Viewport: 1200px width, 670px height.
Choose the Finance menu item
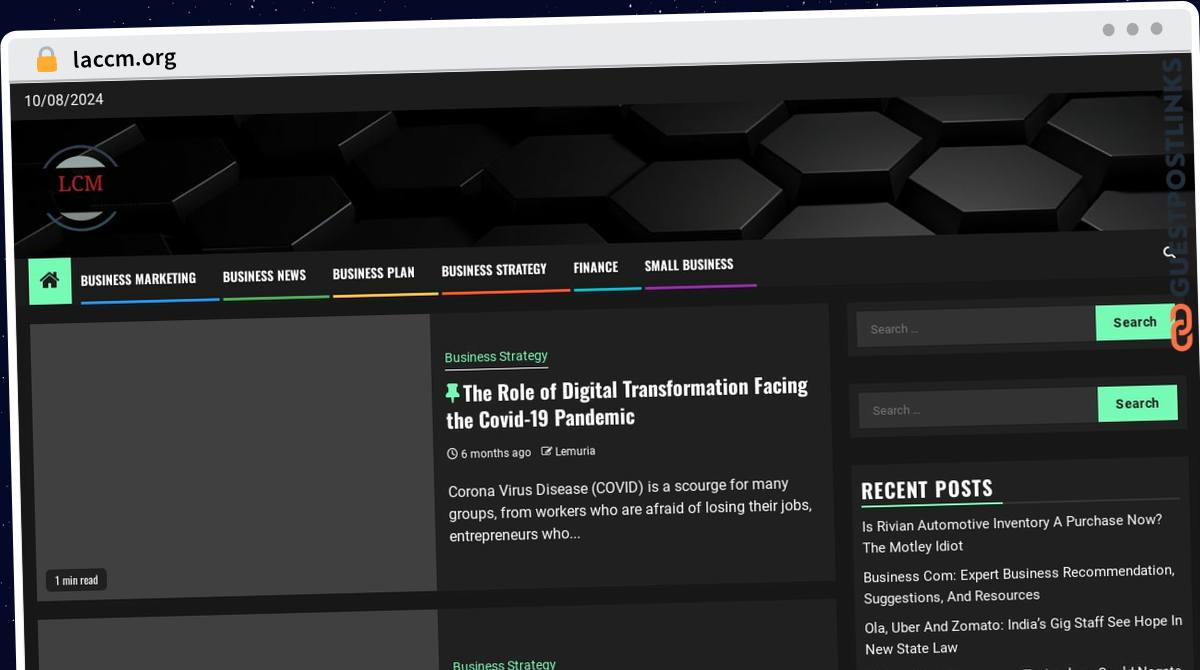(x=596, y=267)
